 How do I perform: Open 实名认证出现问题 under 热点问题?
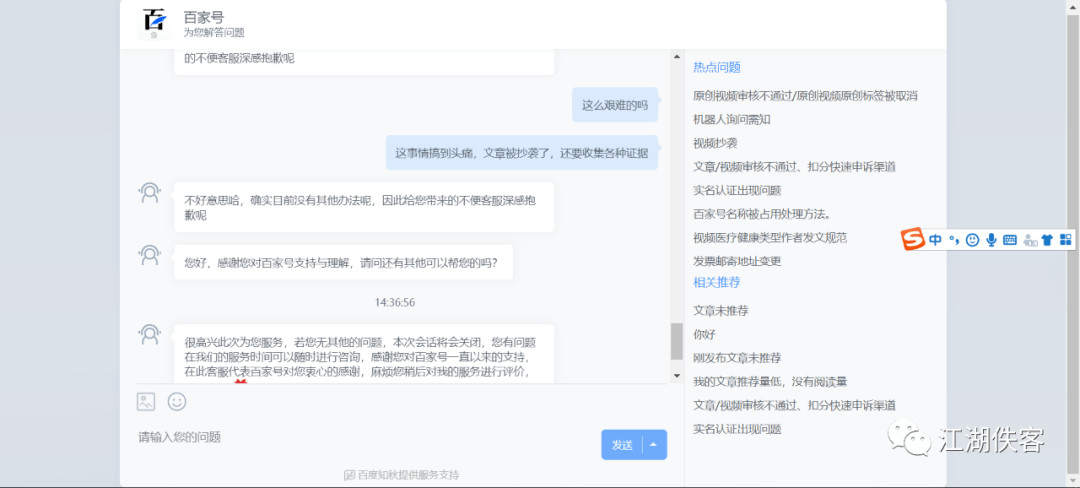click(737, 190)
